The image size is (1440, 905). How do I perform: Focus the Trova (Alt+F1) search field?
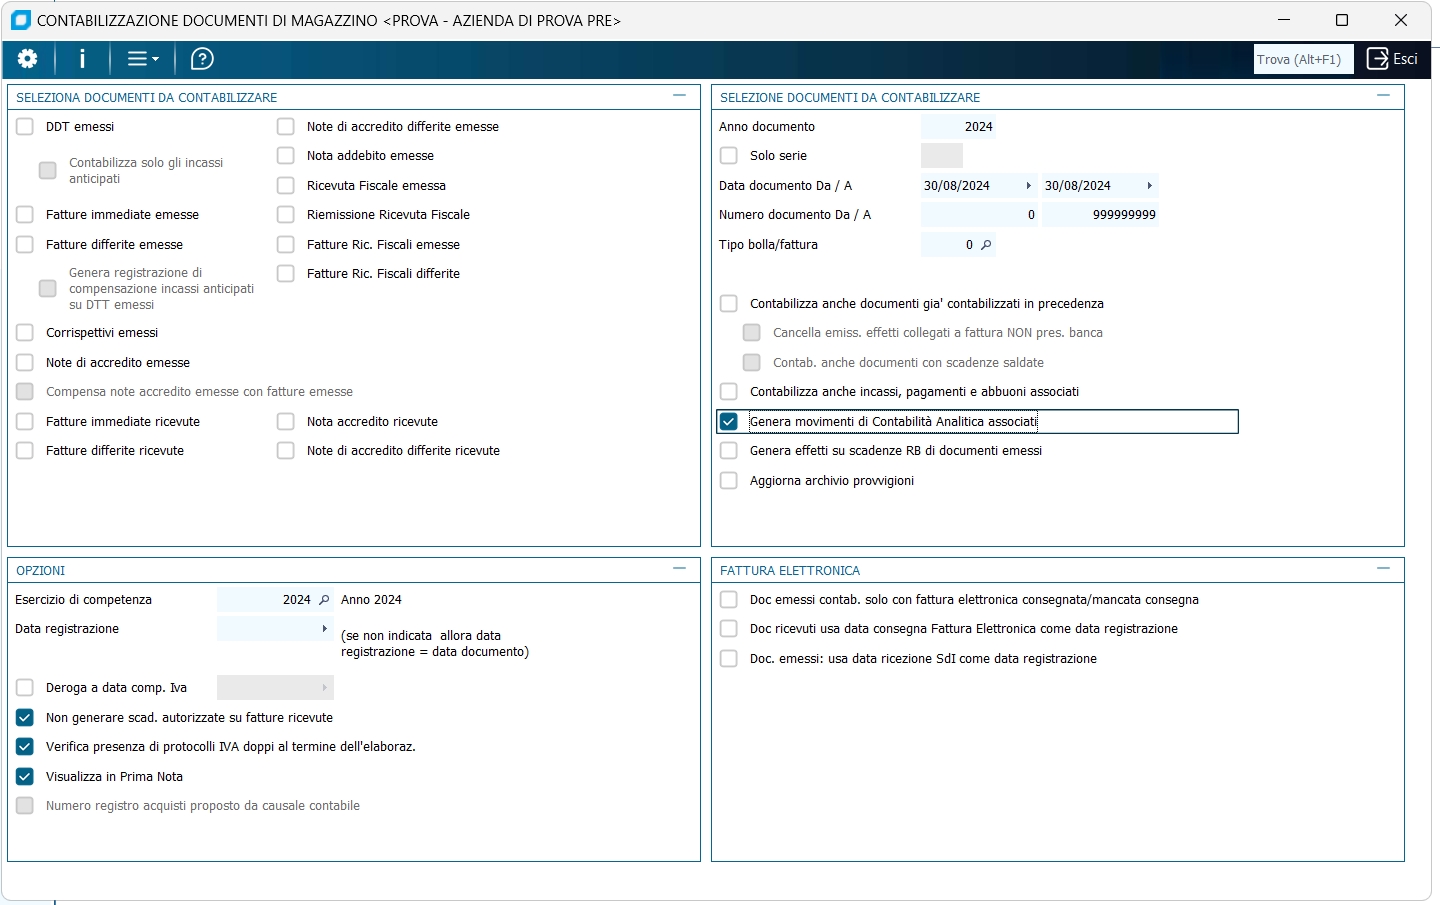coord(1304,59)
